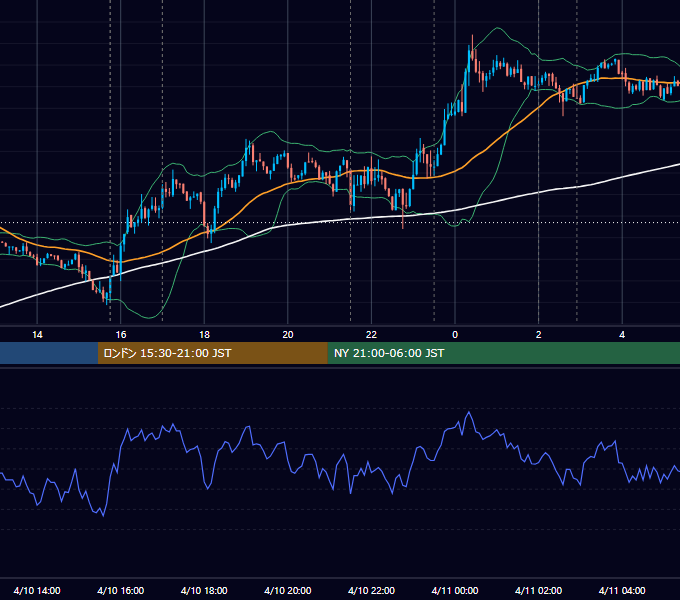
Task: Click hour label 2 on price chart axis
Action: point(538,335)
